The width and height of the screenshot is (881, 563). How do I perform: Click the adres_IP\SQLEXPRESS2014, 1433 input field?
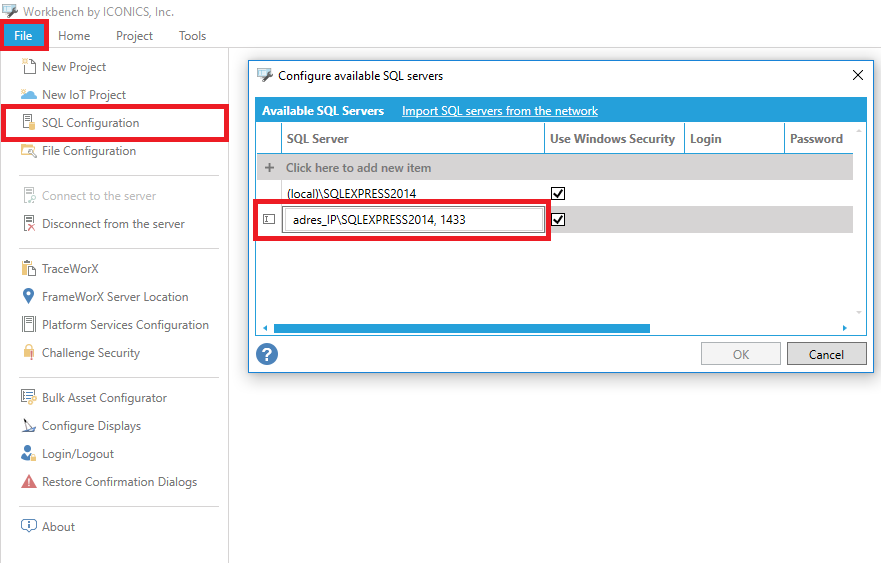(414, 219)
